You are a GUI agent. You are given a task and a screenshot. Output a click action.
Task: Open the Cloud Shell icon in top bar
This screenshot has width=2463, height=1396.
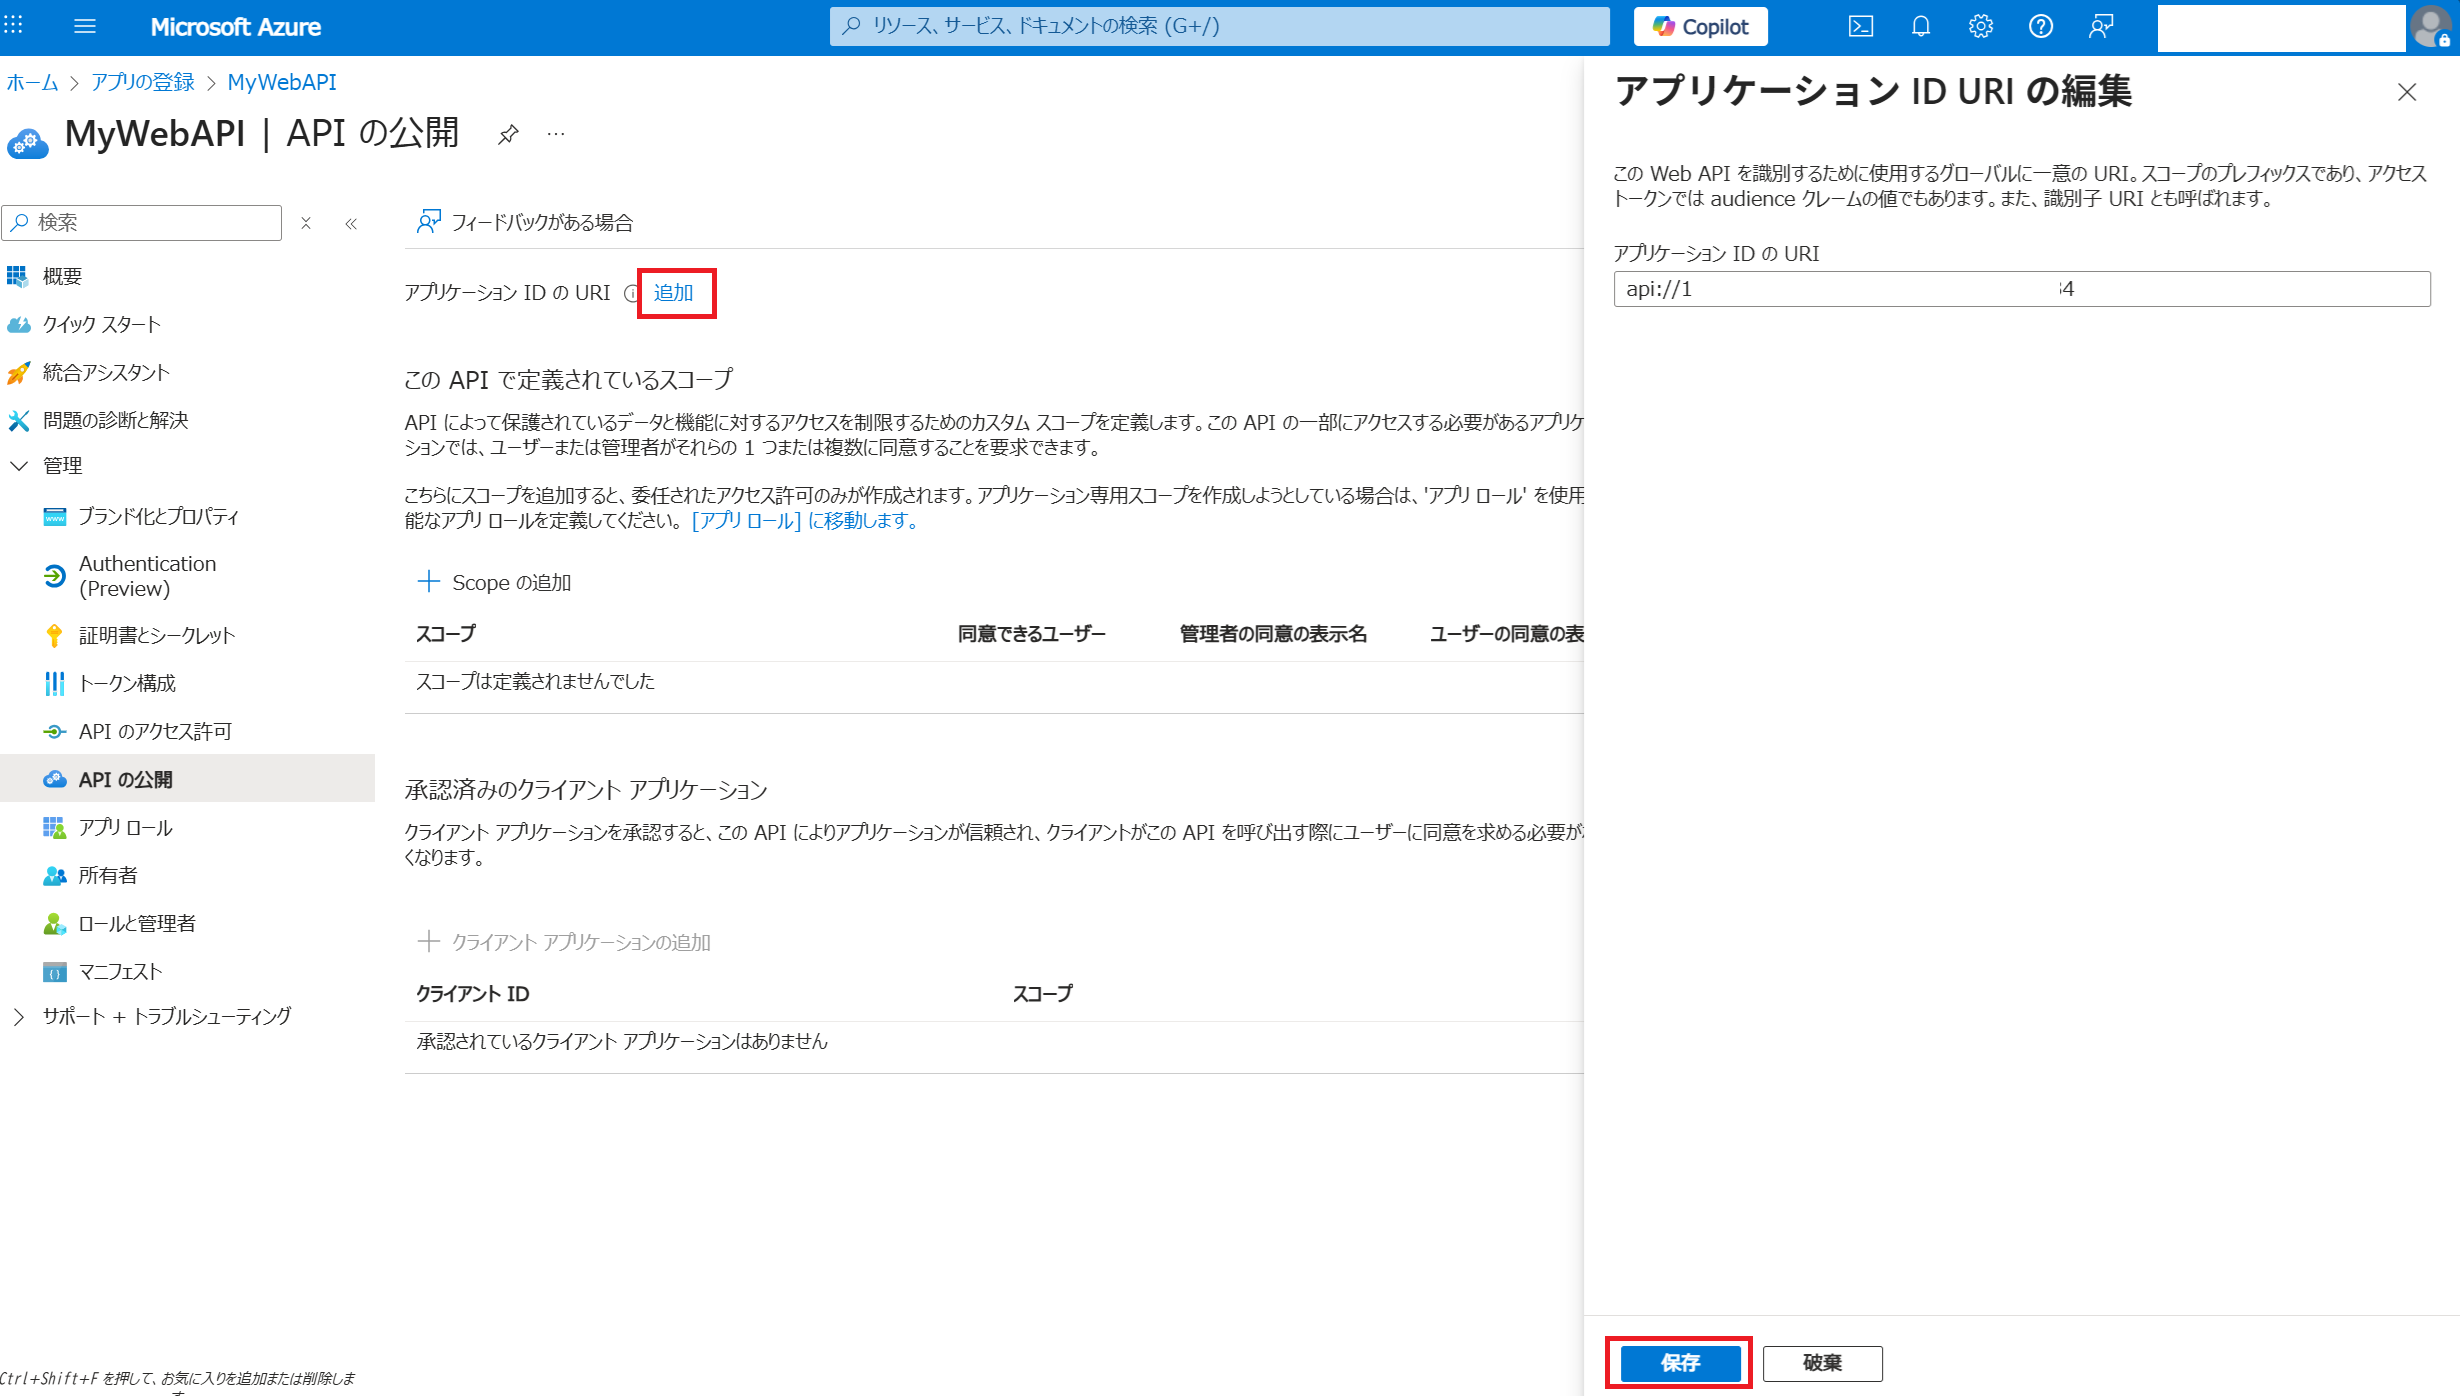point(1861,26)
